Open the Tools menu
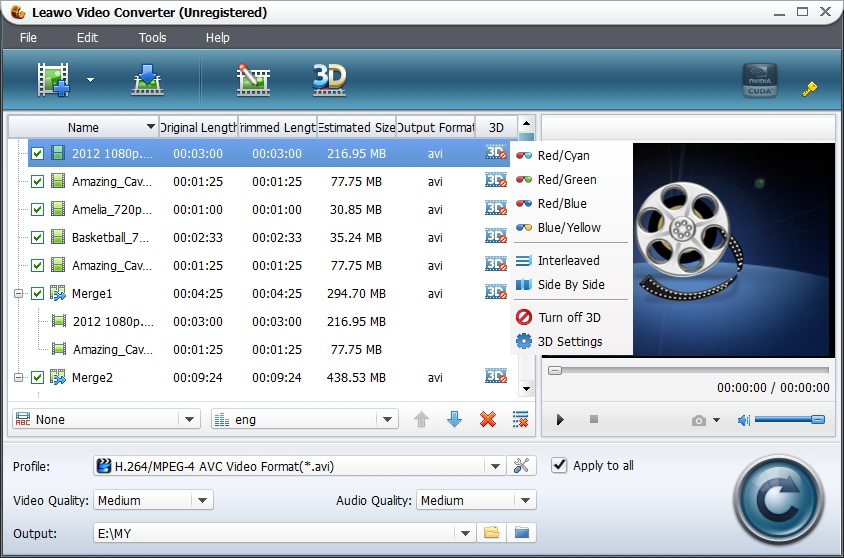The image size is (844, 558). [x=152, y=38]
